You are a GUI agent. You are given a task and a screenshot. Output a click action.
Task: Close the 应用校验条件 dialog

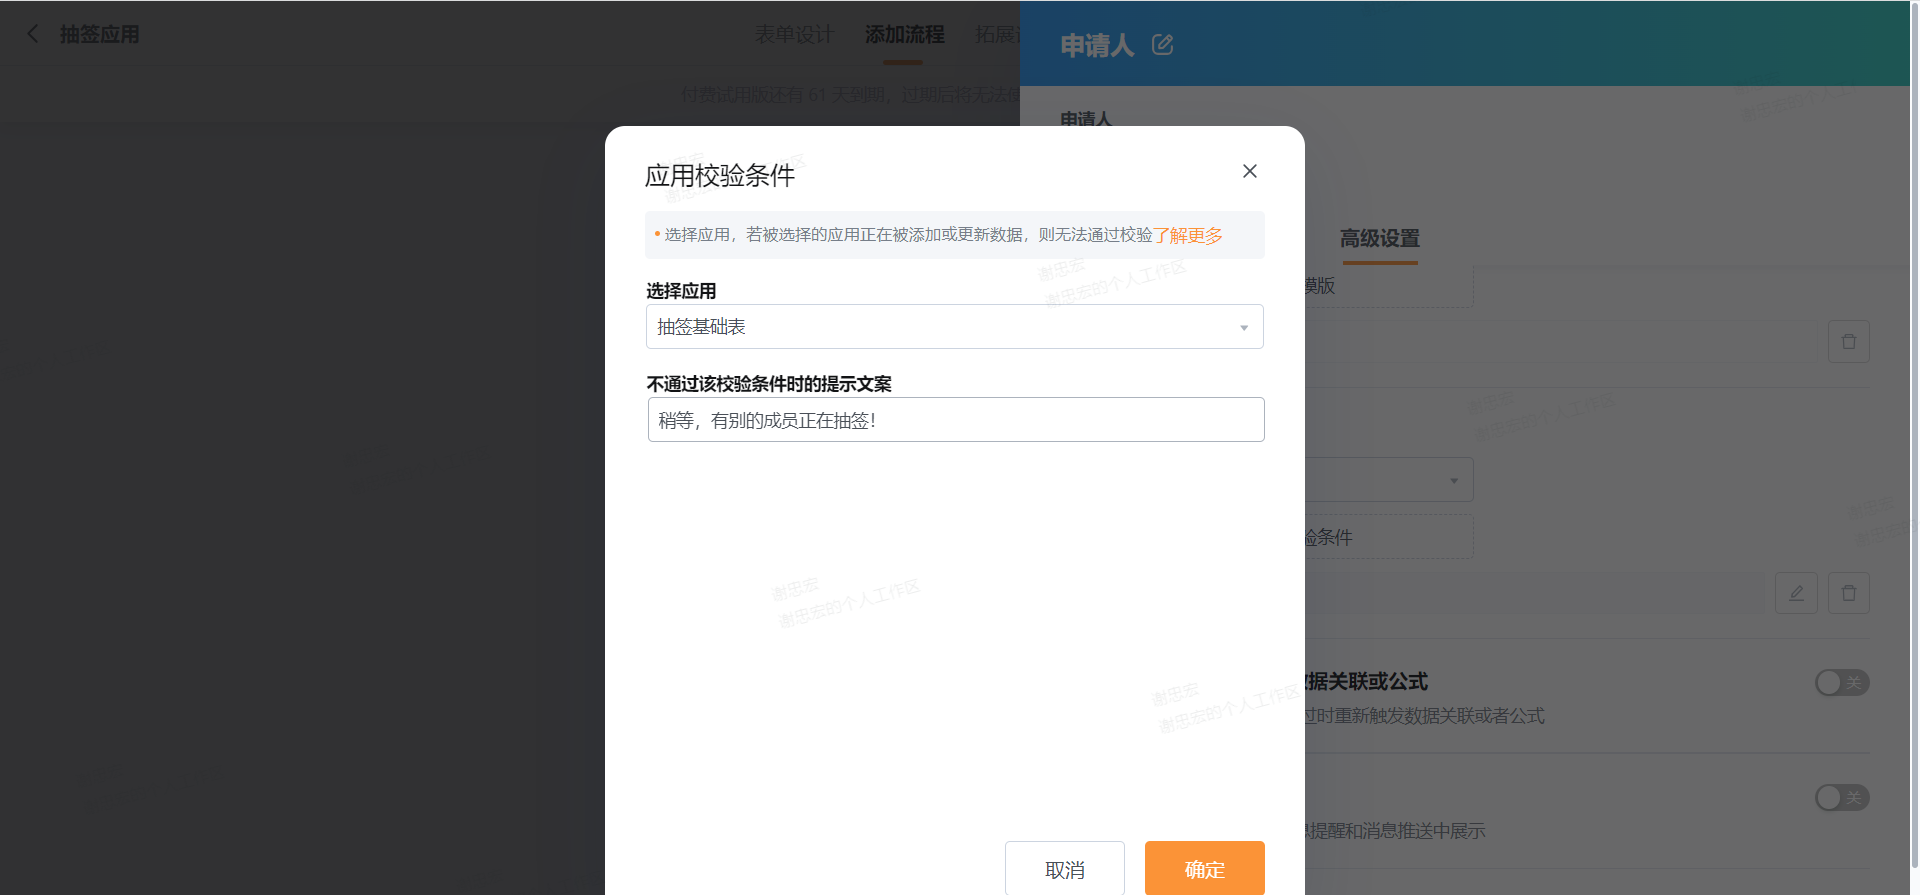pyautogui.click(x=1249, y=171)
